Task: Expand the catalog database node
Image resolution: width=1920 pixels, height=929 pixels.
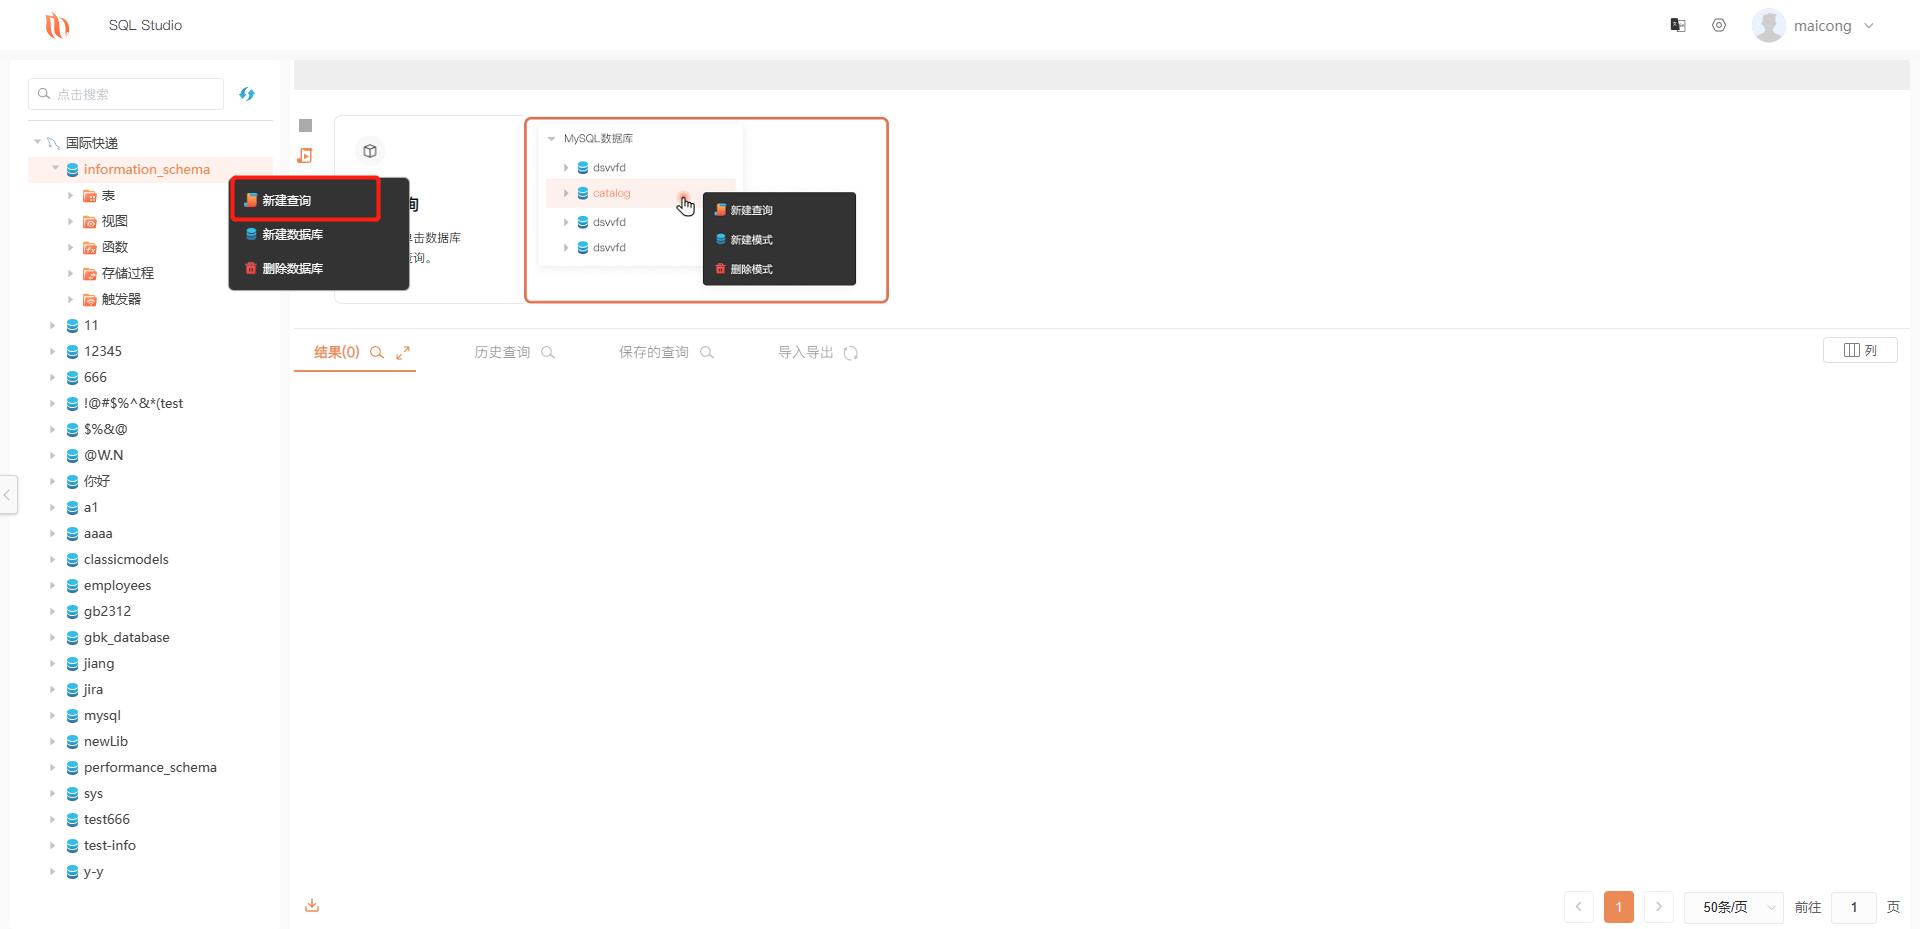Action: coord(567,193)
